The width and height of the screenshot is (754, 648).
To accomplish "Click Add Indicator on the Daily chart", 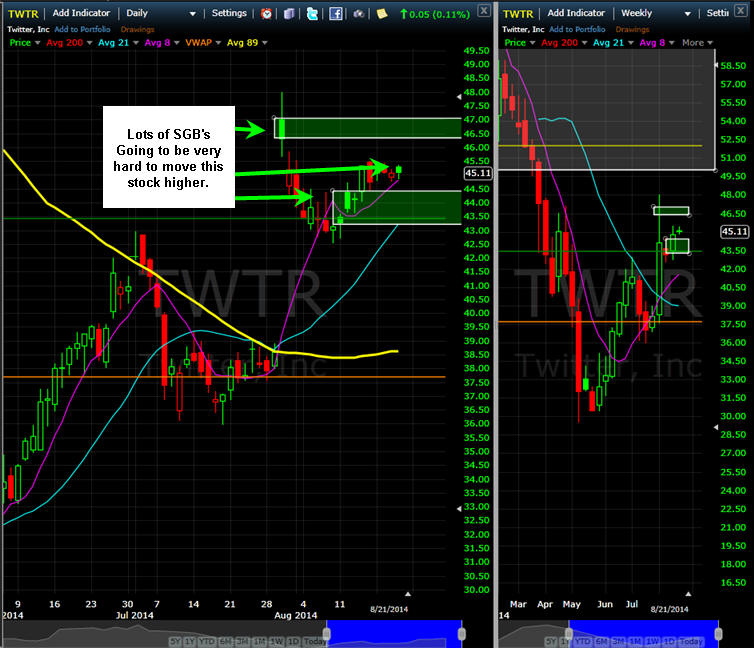I will click(81, 13).
